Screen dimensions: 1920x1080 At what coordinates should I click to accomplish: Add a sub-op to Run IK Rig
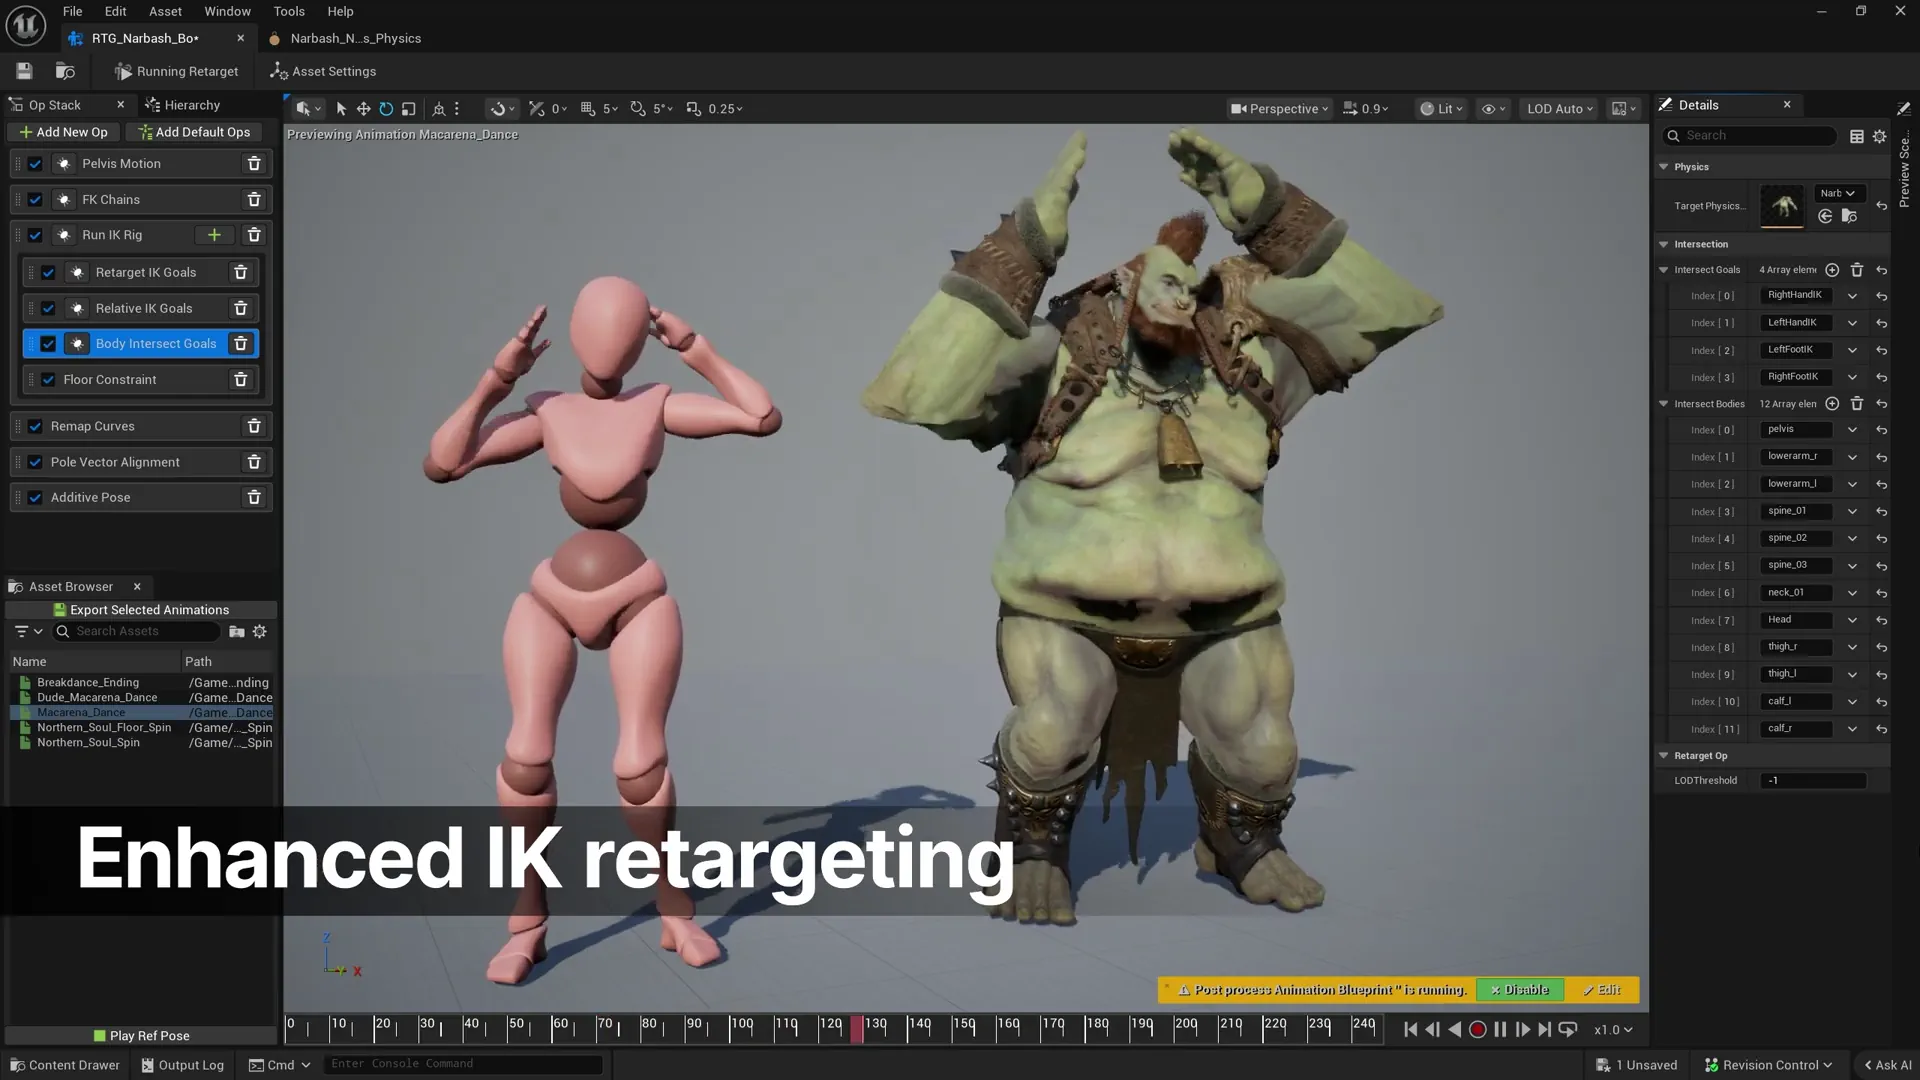[x=214, y=235]
